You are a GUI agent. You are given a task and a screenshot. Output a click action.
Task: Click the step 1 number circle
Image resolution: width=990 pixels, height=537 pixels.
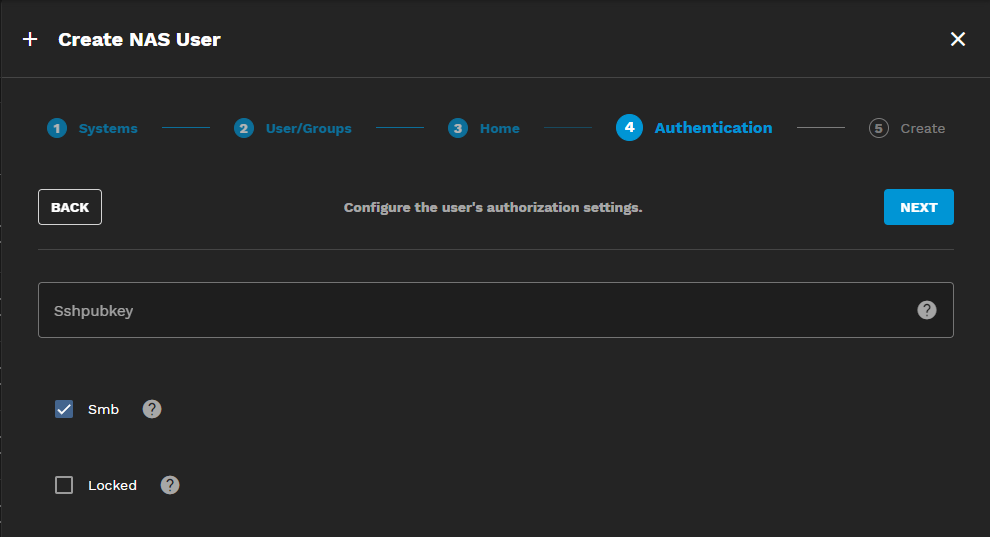(57, 128)
